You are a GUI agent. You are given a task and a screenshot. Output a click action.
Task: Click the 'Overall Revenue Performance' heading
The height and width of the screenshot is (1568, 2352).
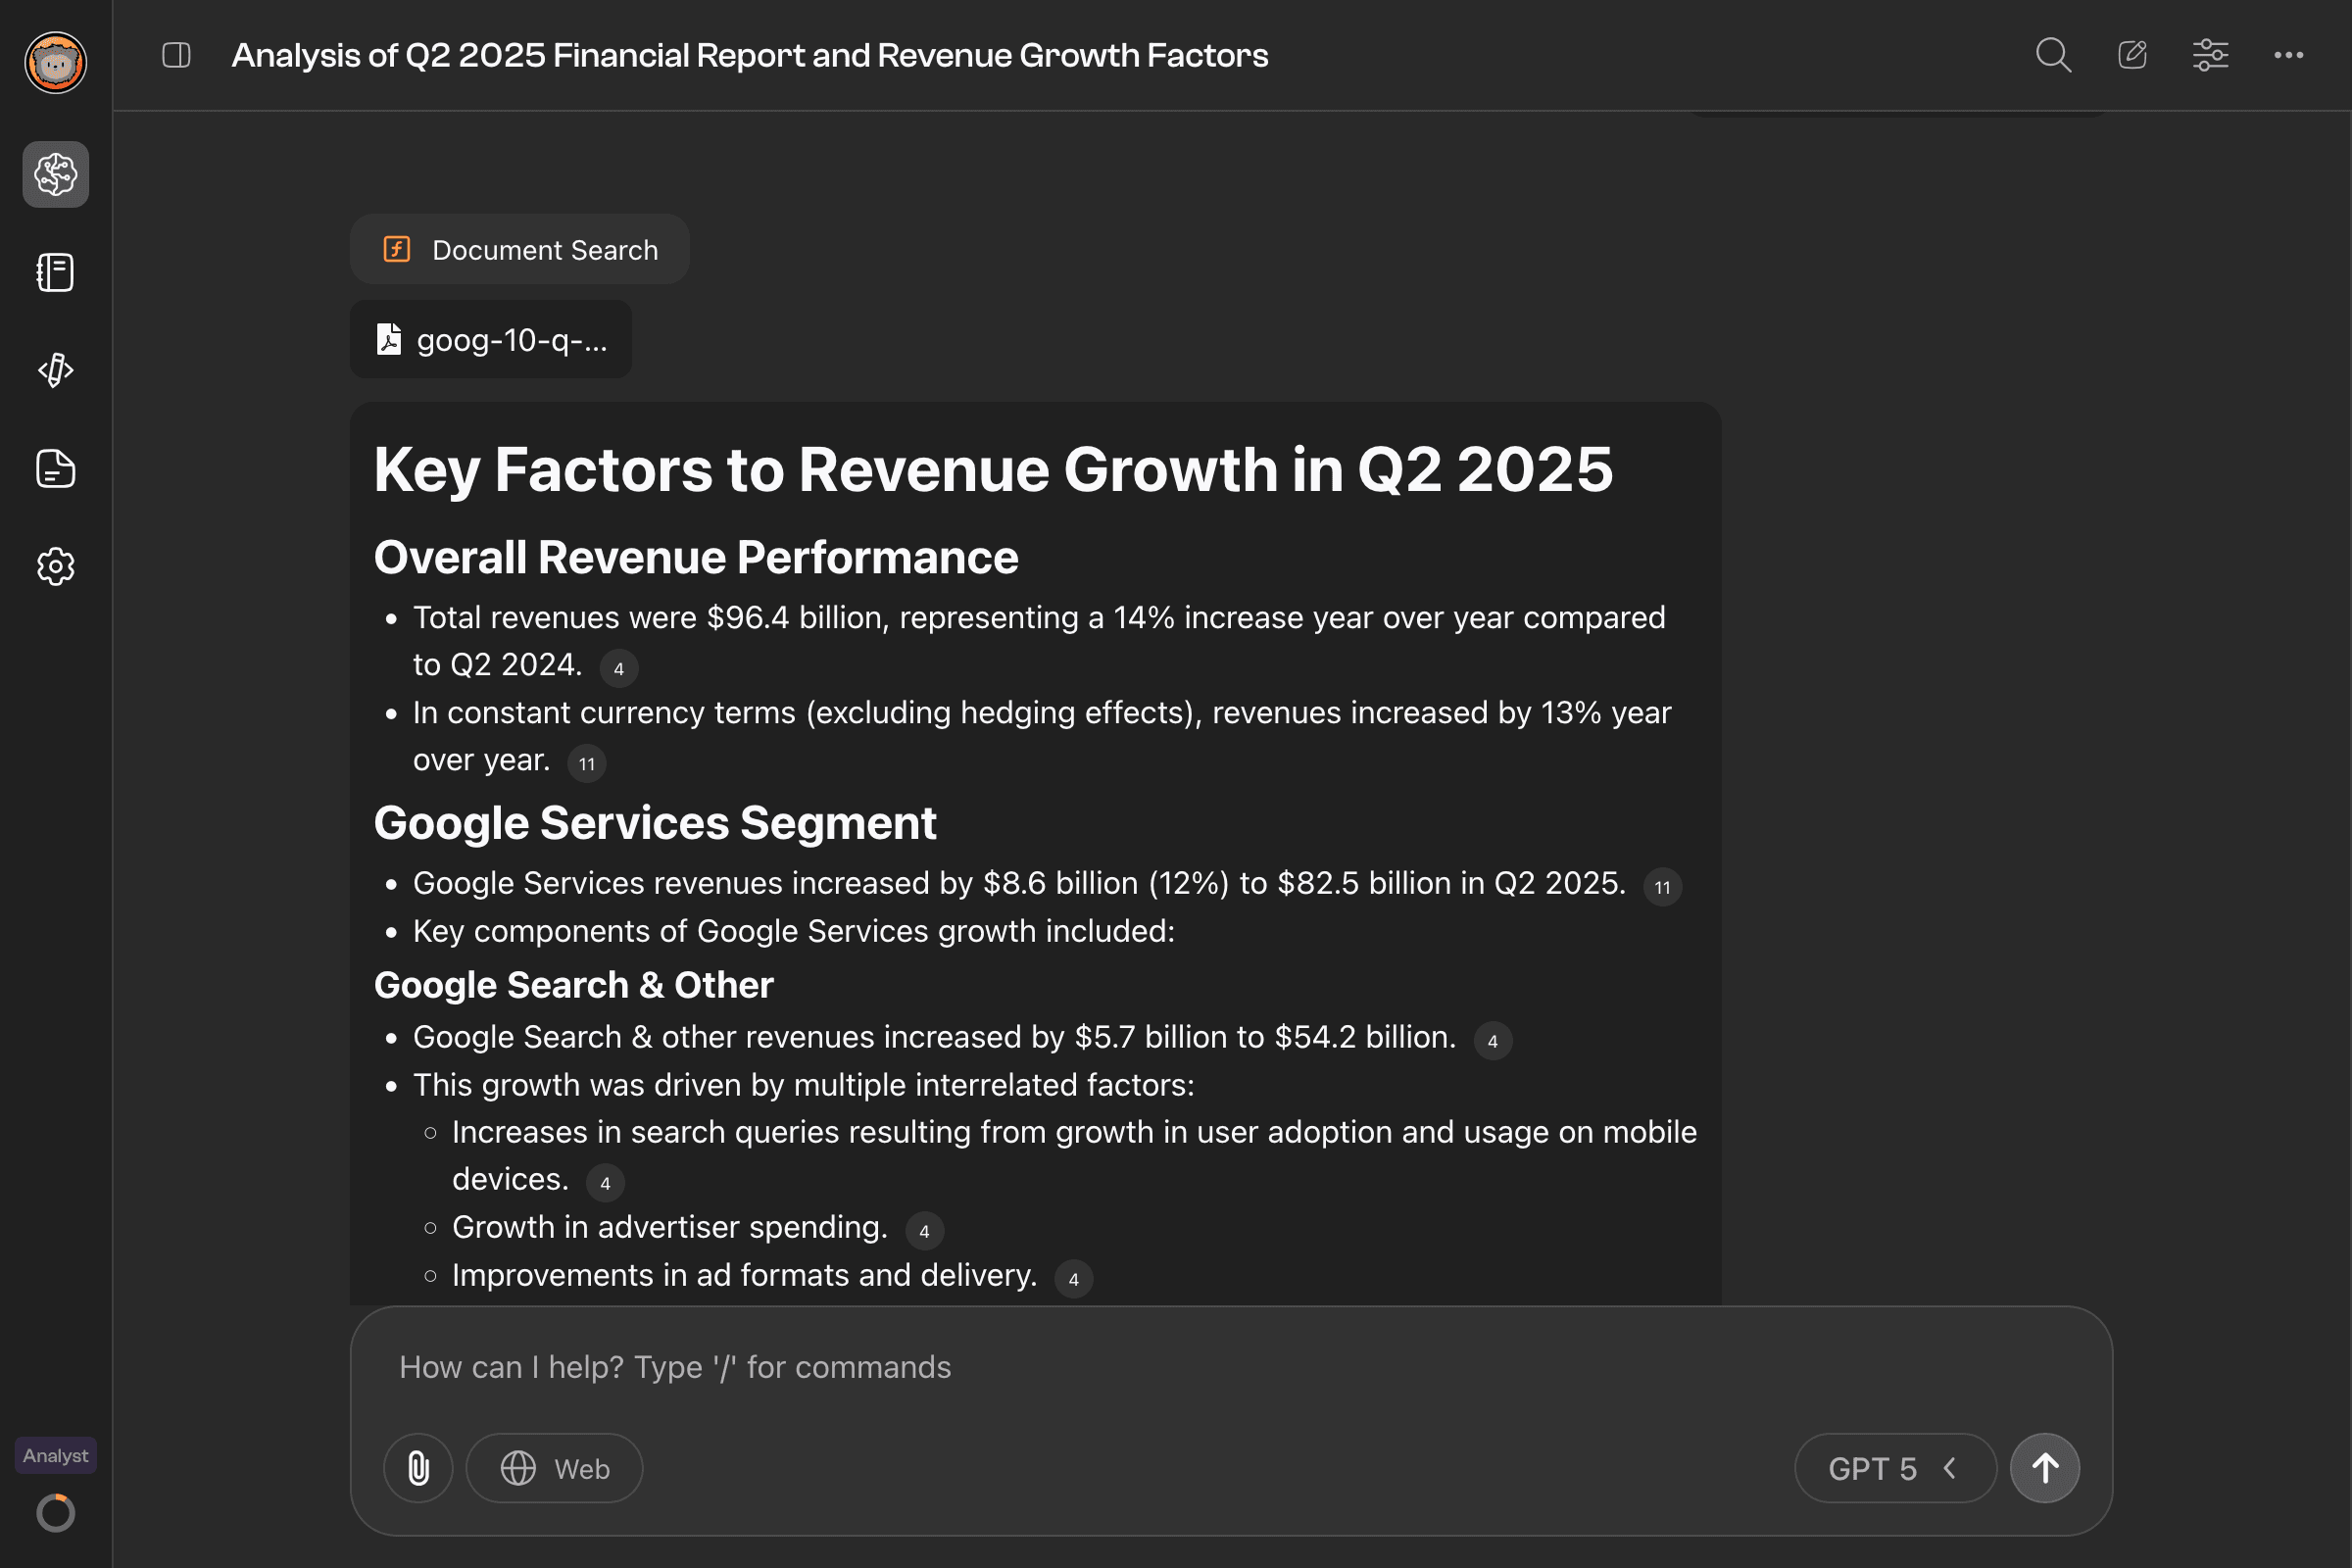696,557
